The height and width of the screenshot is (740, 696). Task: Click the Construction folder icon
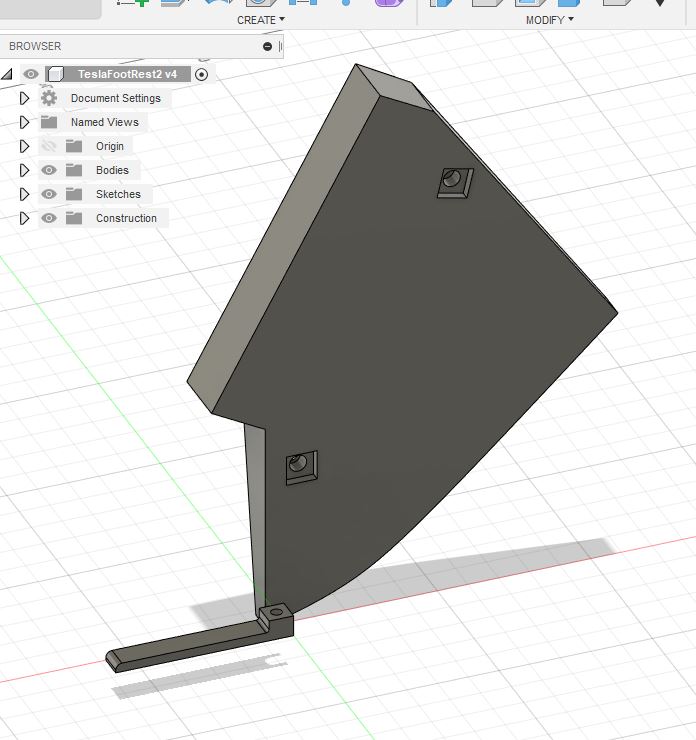tap(74, 218)
